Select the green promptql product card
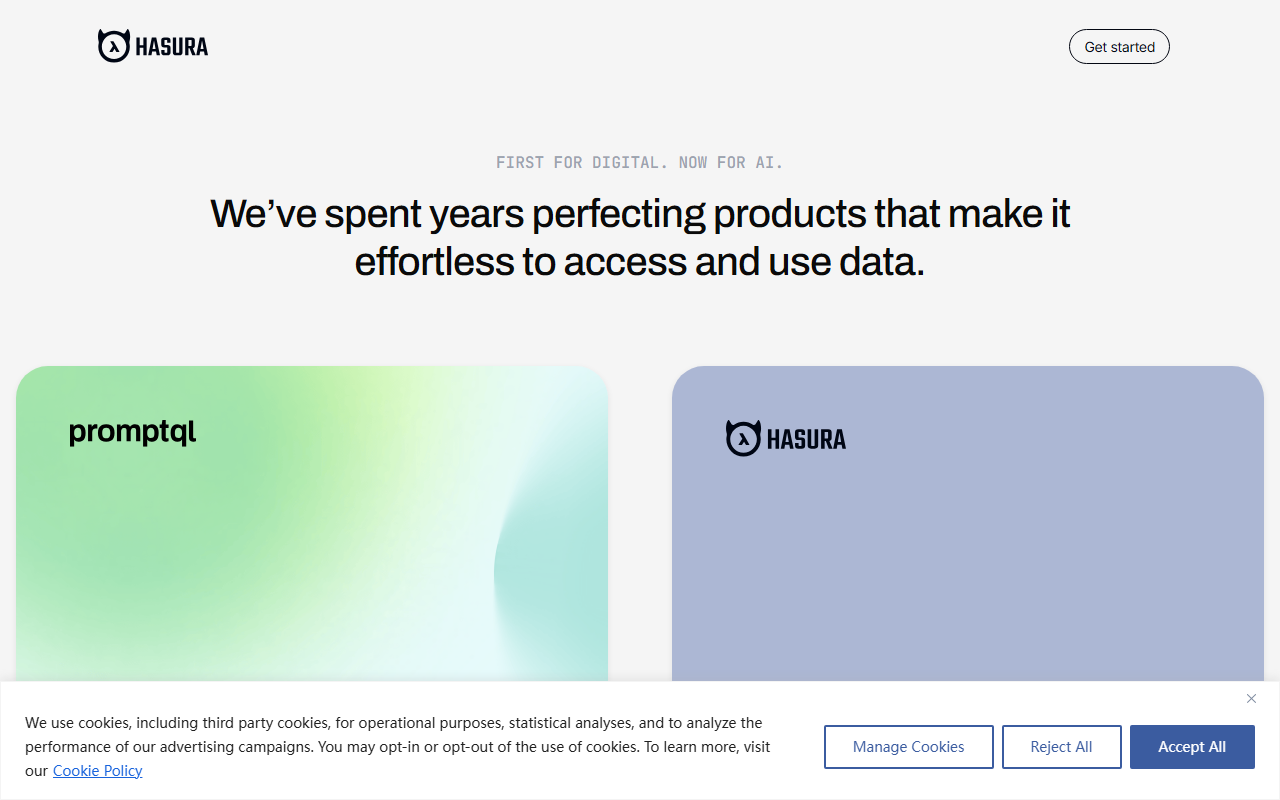1280x800 pixels. pyautogui.click(x=312, y=524)
